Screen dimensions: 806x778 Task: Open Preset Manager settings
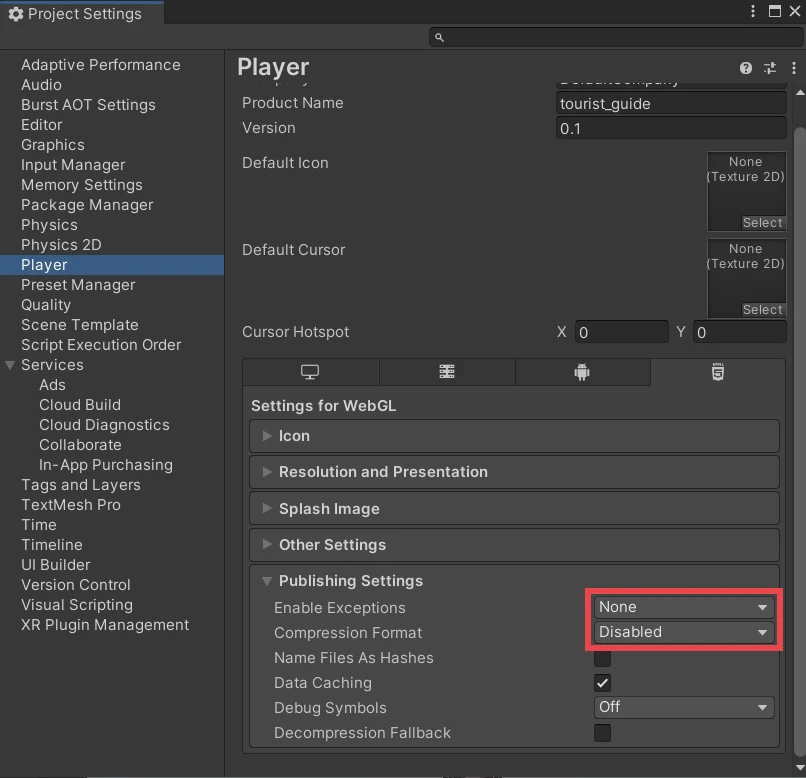point(78,285)
